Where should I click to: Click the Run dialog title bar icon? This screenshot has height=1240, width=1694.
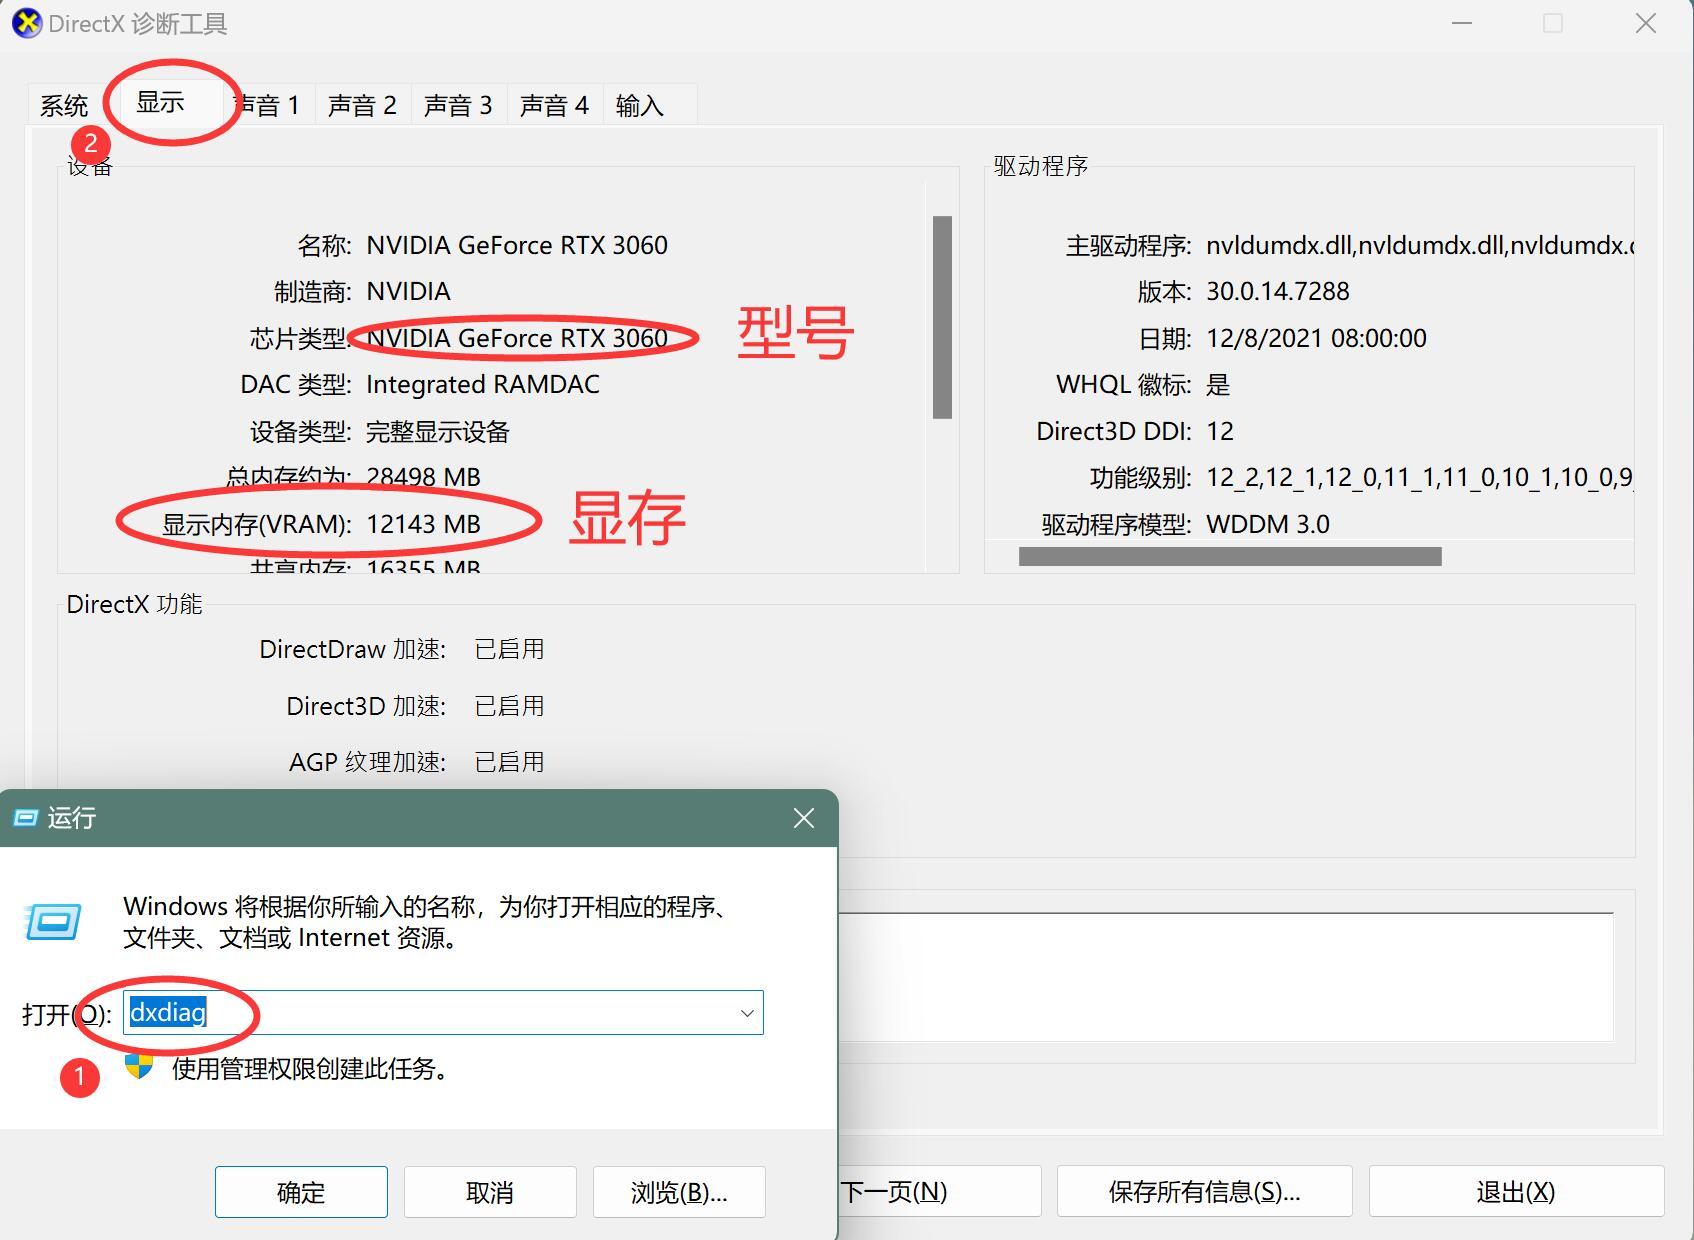click(x=25, y=818)
